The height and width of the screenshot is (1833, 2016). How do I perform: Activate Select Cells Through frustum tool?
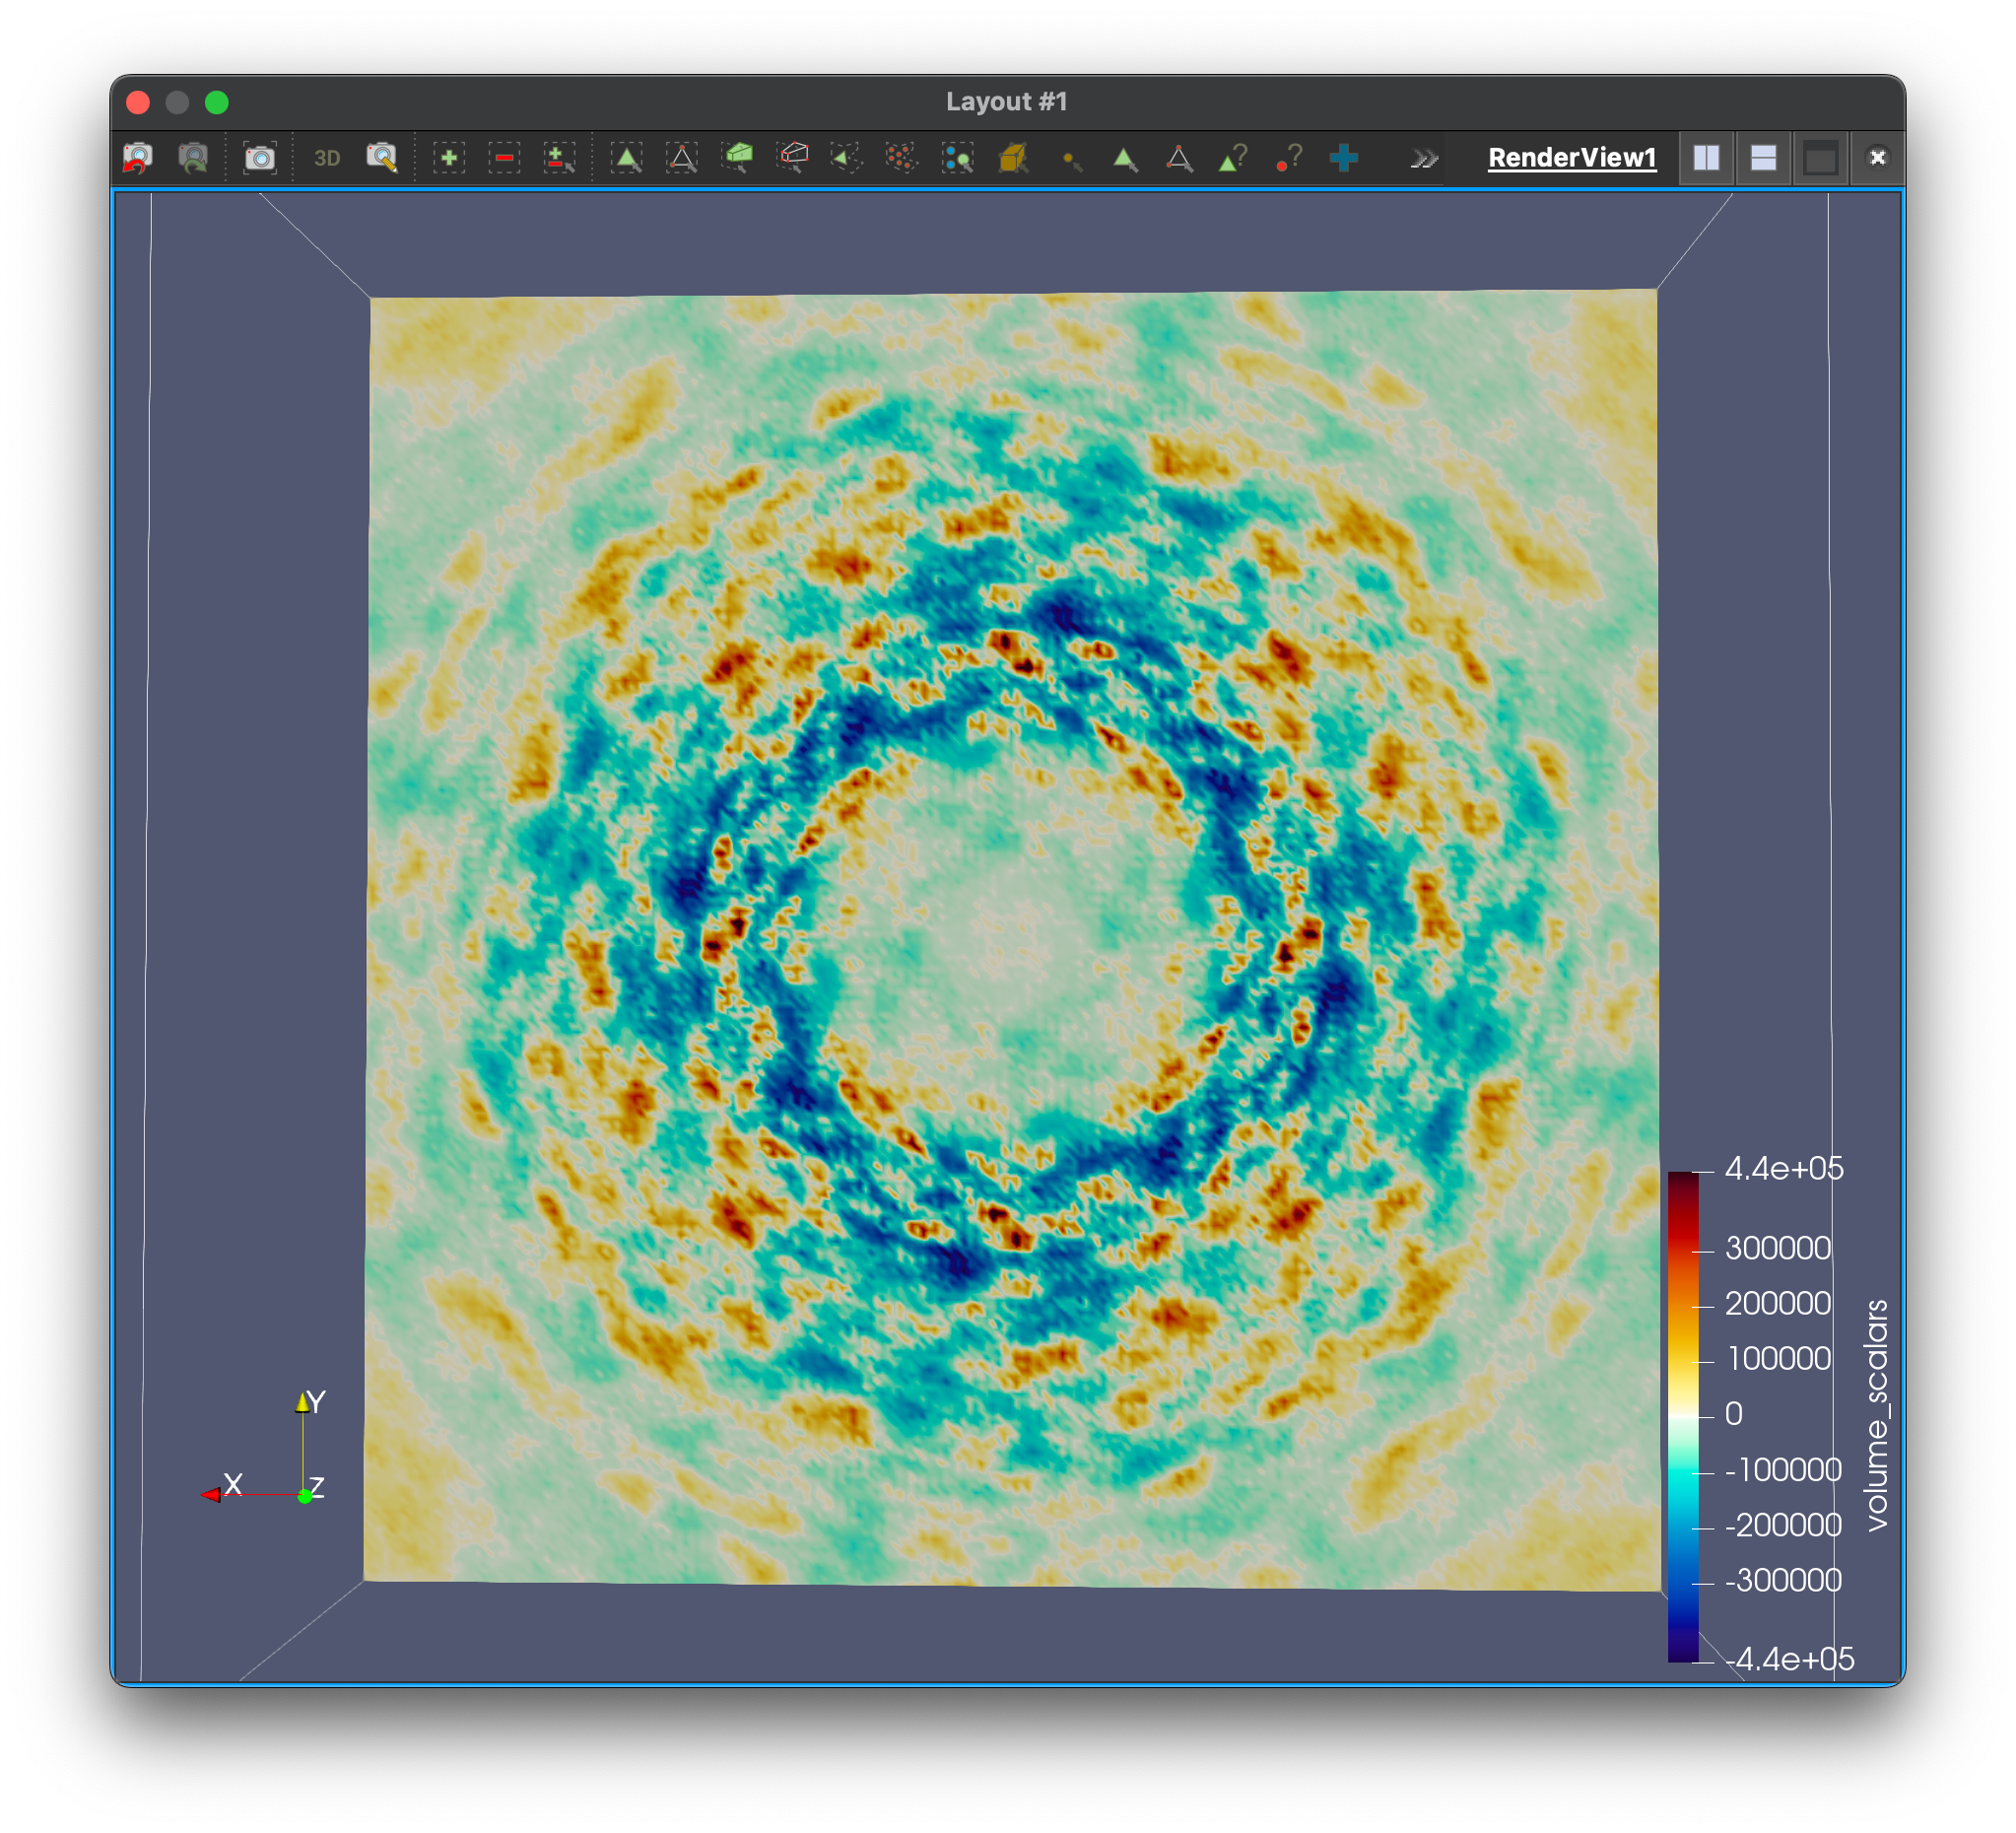coord(738,157)
